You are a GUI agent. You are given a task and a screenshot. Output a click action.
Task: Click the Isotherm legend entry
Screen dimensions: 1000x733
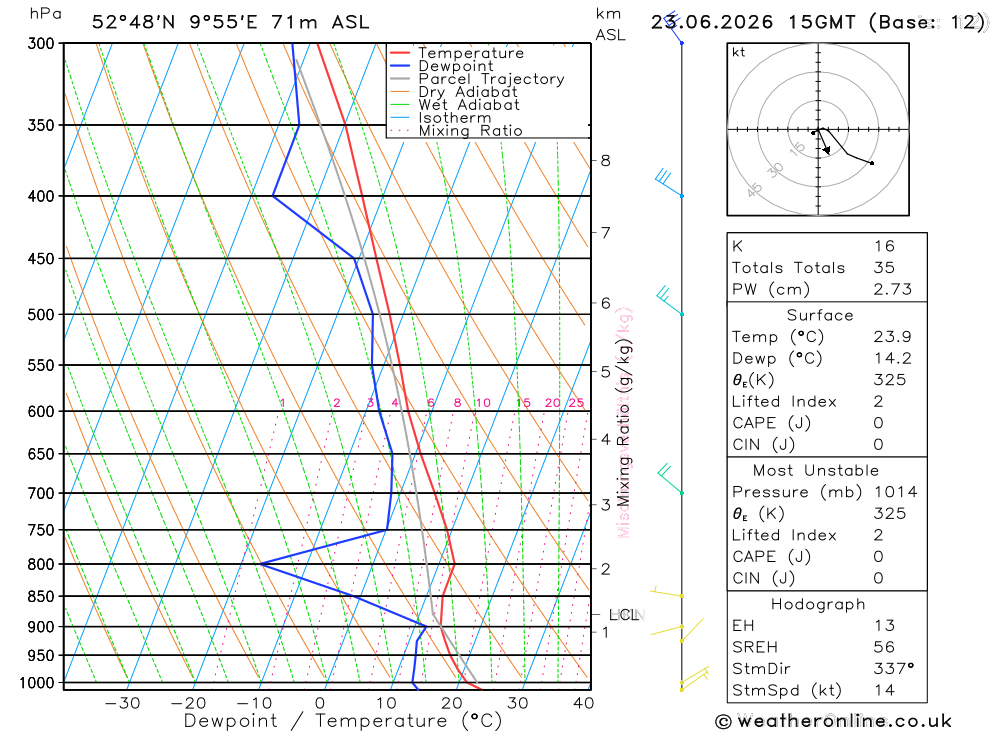(x=441, y=118)
